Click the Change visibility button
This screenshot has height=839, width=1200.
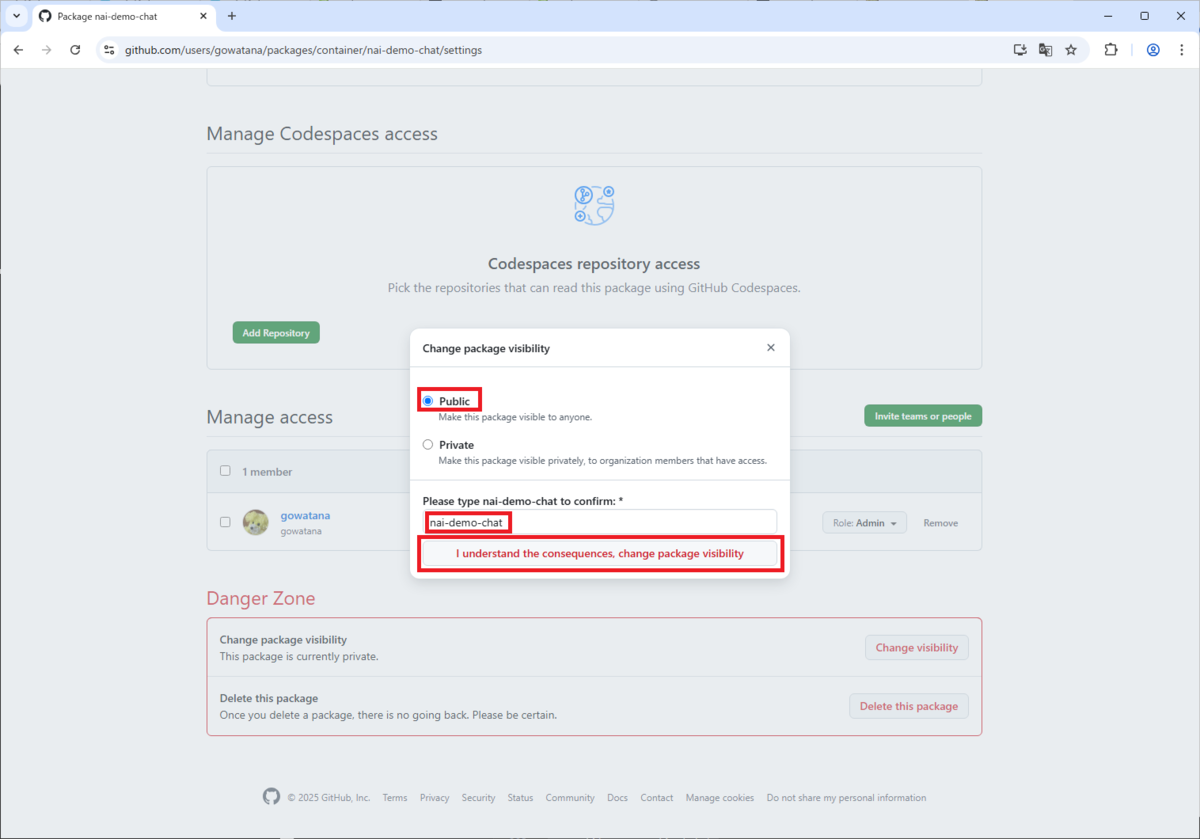point(917,647)
